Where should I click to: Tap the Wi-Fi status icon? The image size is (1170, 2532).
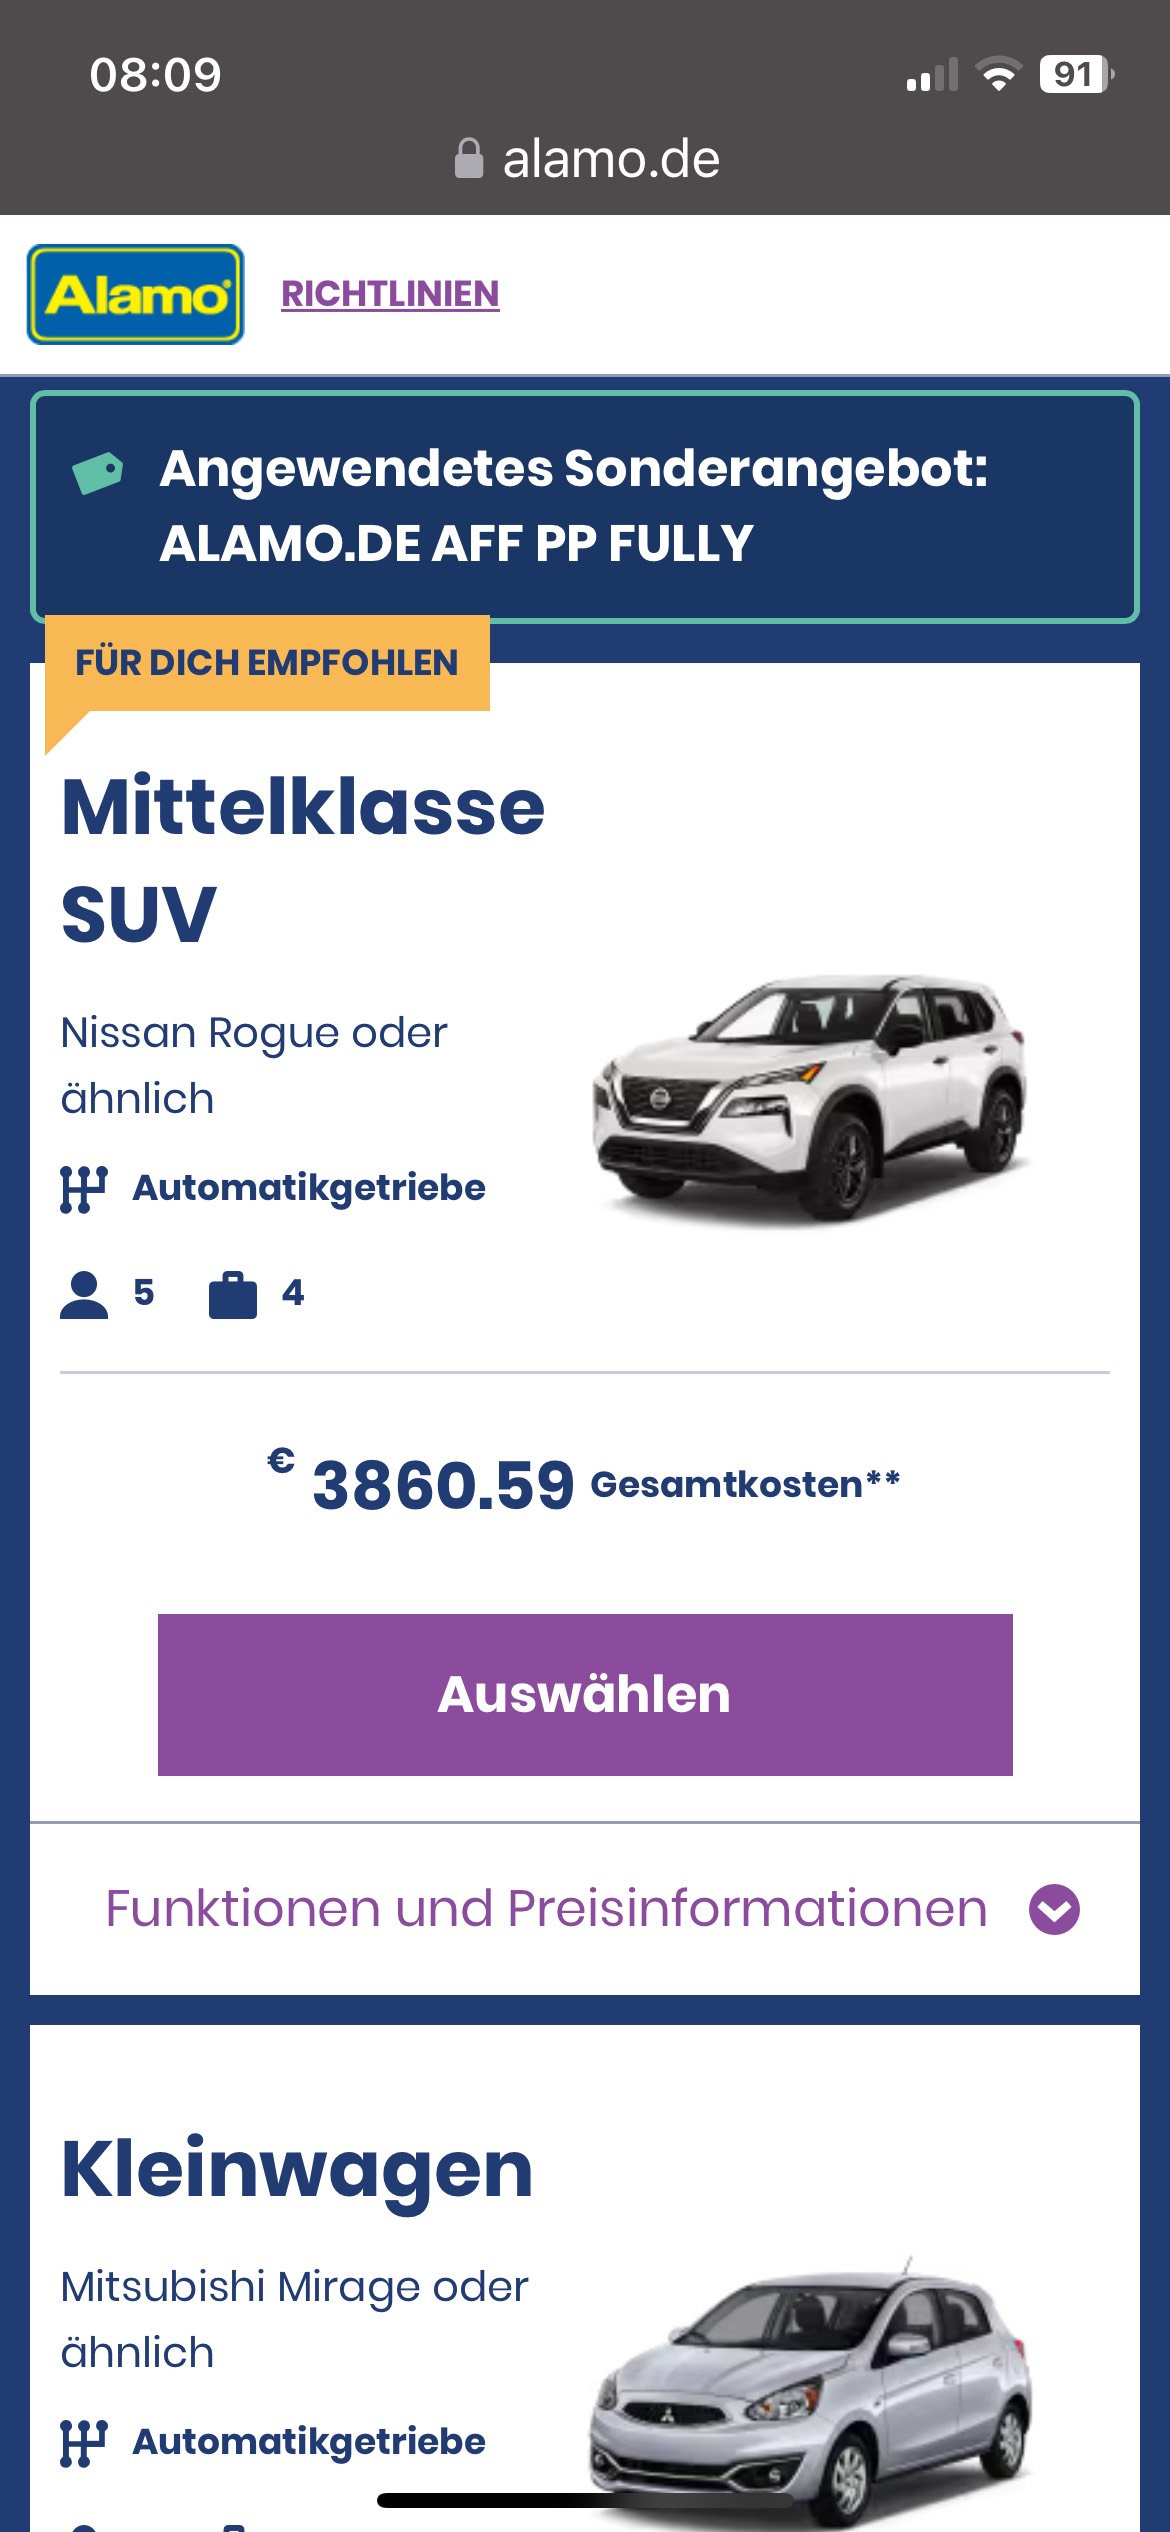click(x=998, y=74)
